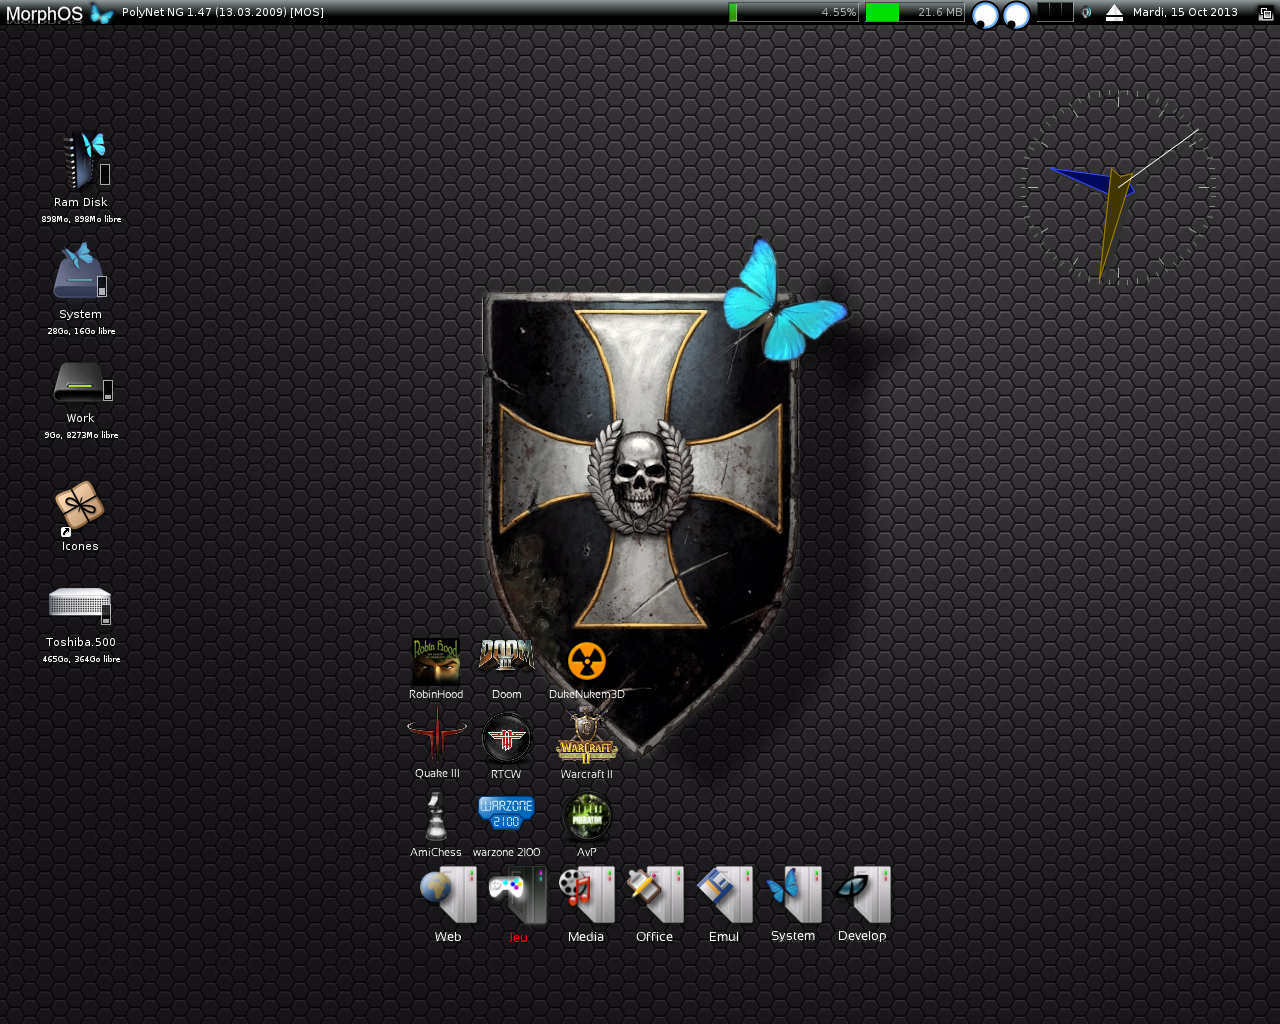Open the System panel drawer
This screenshot has height=1024, width=1280.
793,895
